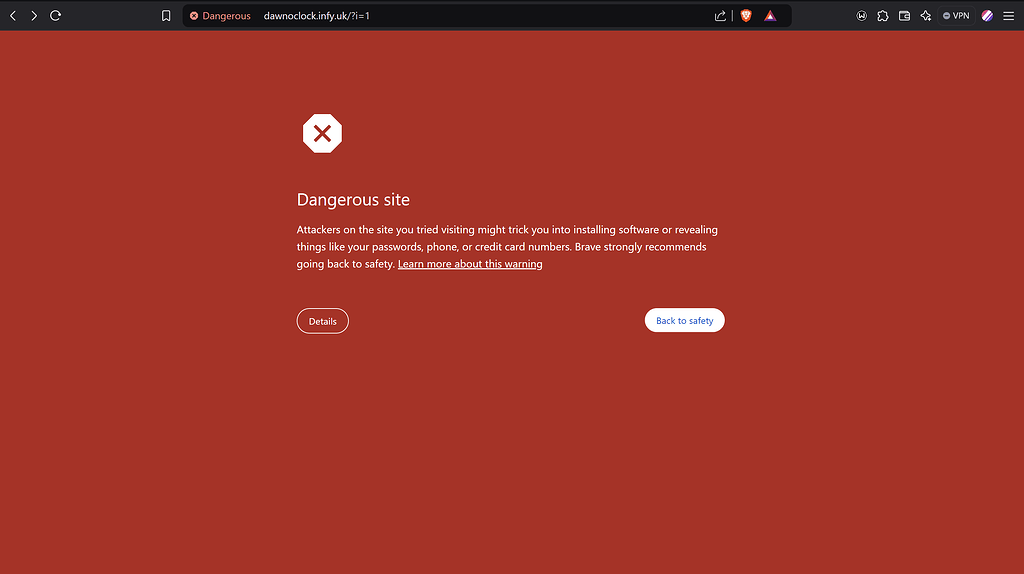Share this page via share icon
Screen dimensions: 1024x574
[x=720, y=16]
